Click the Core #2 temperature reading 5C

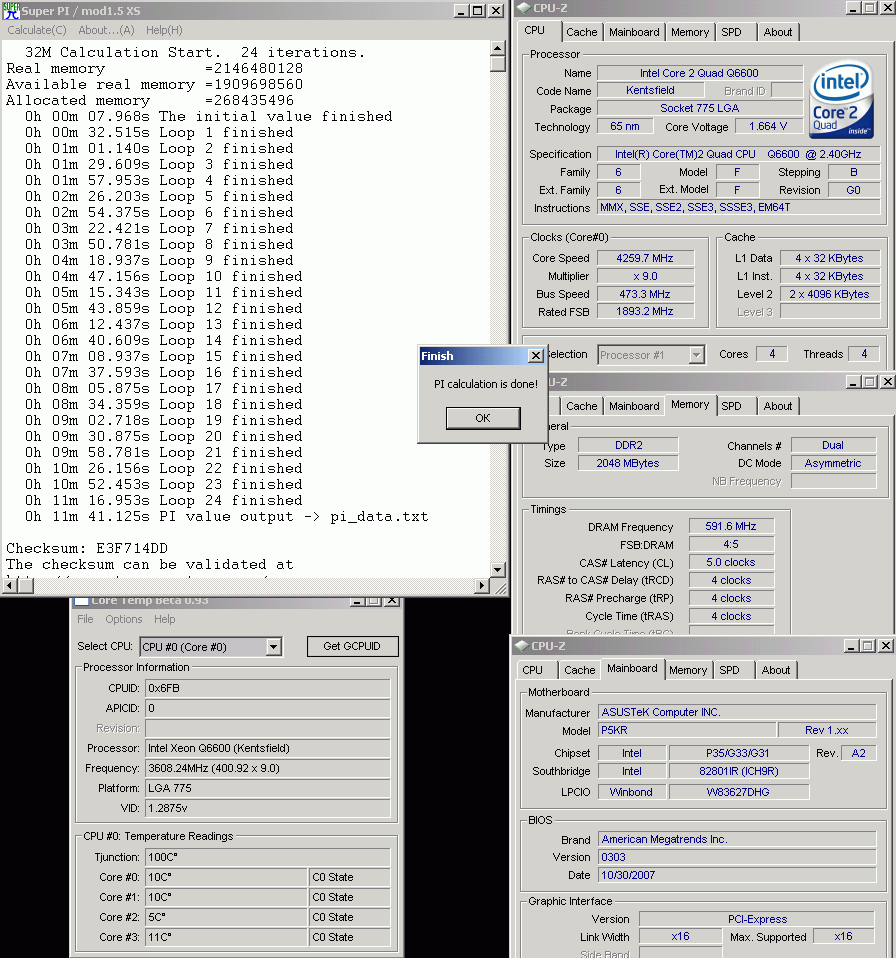pos(226,917)
